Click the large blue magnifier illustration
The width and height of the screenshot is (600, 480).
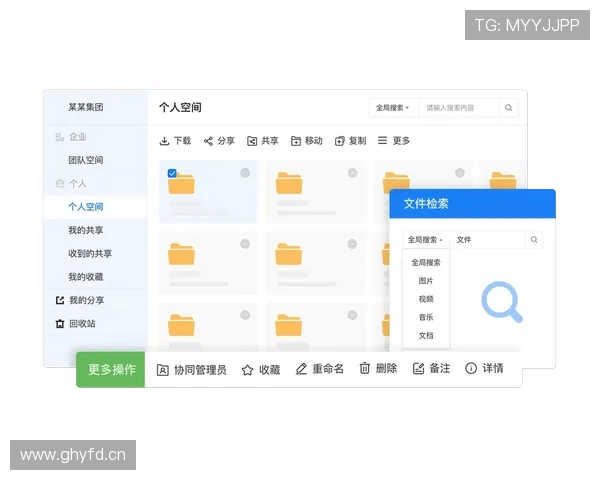pos(502,302)
